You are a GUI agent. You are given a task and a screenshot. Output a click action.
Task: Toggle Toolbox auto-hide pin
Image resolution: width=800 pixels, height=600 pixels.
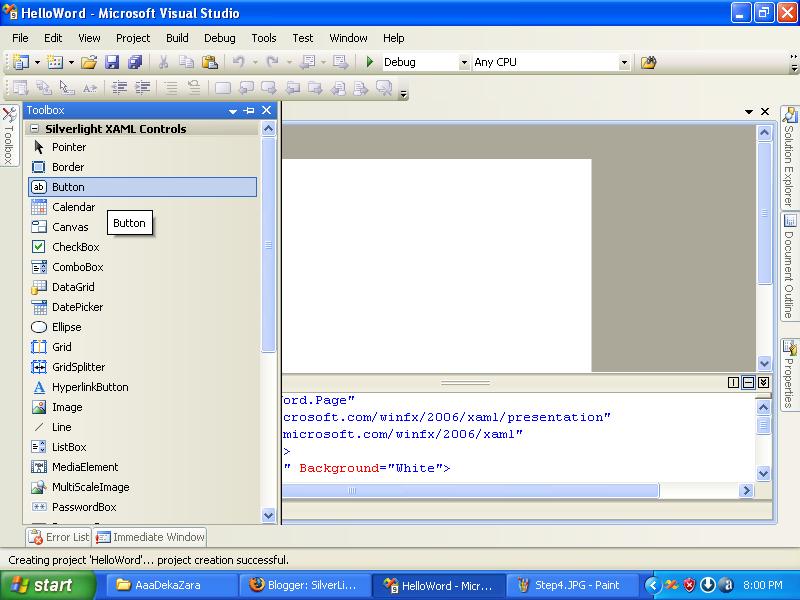(249, 110)
